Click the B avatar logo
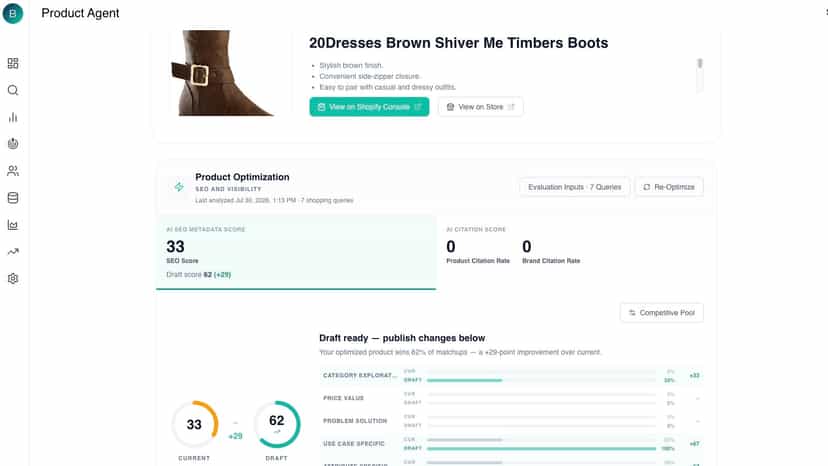828x466 pixels. click(x=13, y=13)
